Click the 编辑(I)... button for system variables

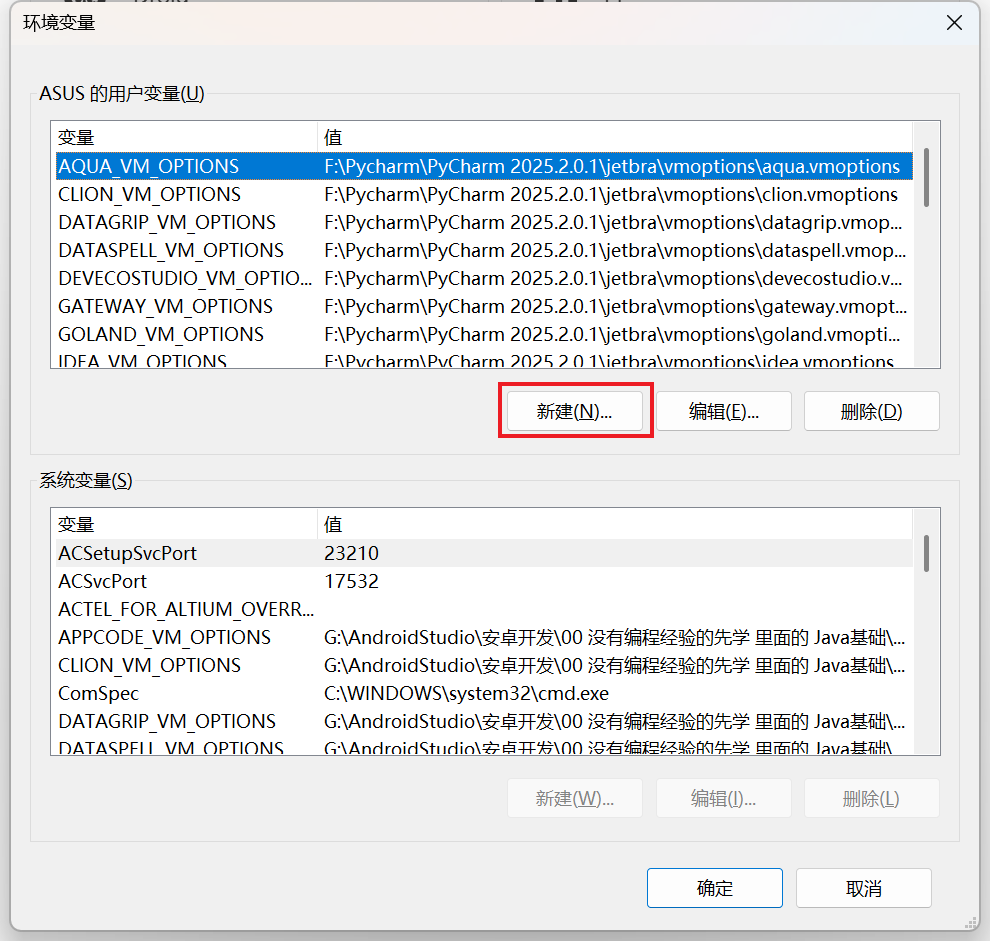tap(724, 798)
